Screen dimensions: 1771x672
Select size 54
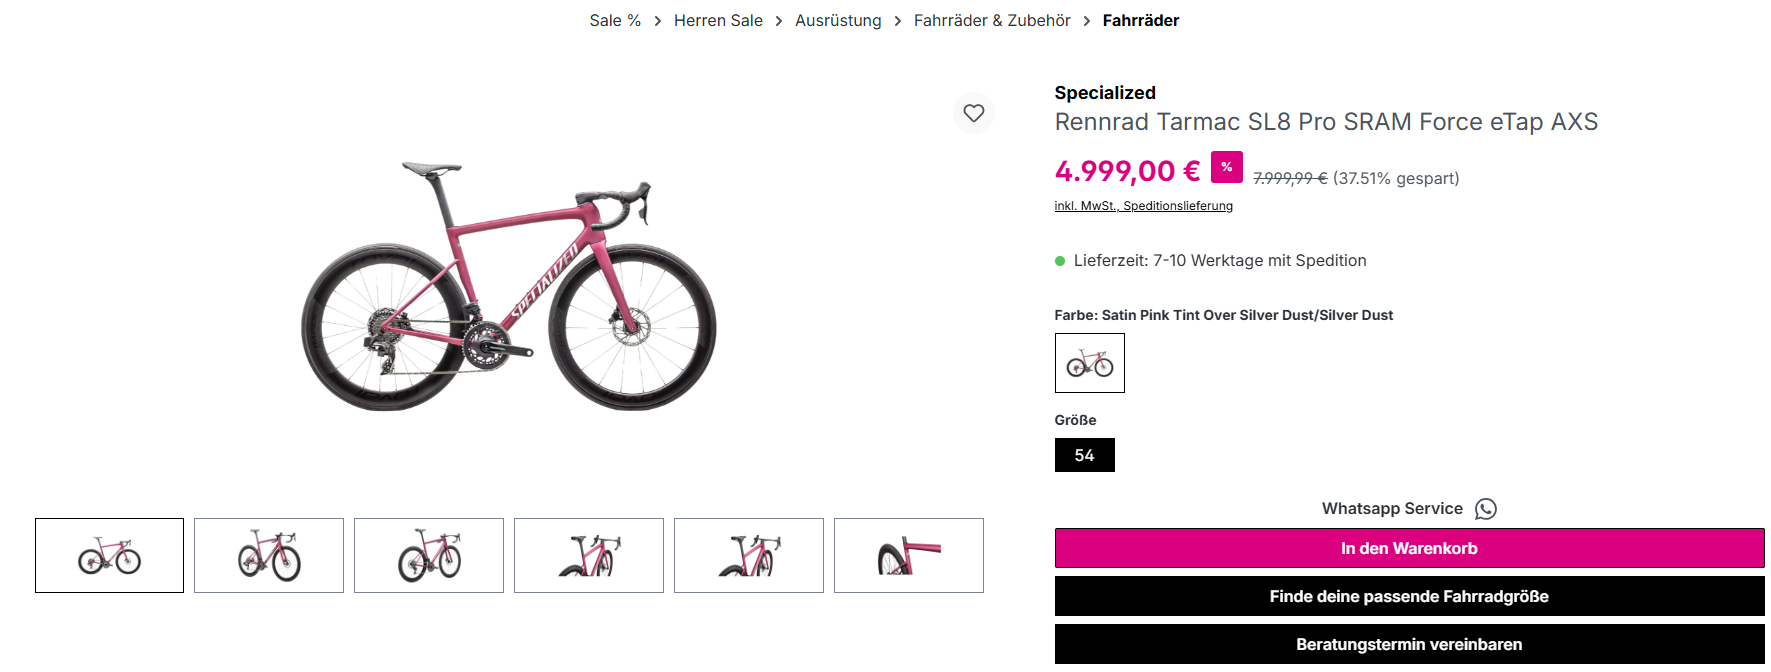click(1084, 455)
